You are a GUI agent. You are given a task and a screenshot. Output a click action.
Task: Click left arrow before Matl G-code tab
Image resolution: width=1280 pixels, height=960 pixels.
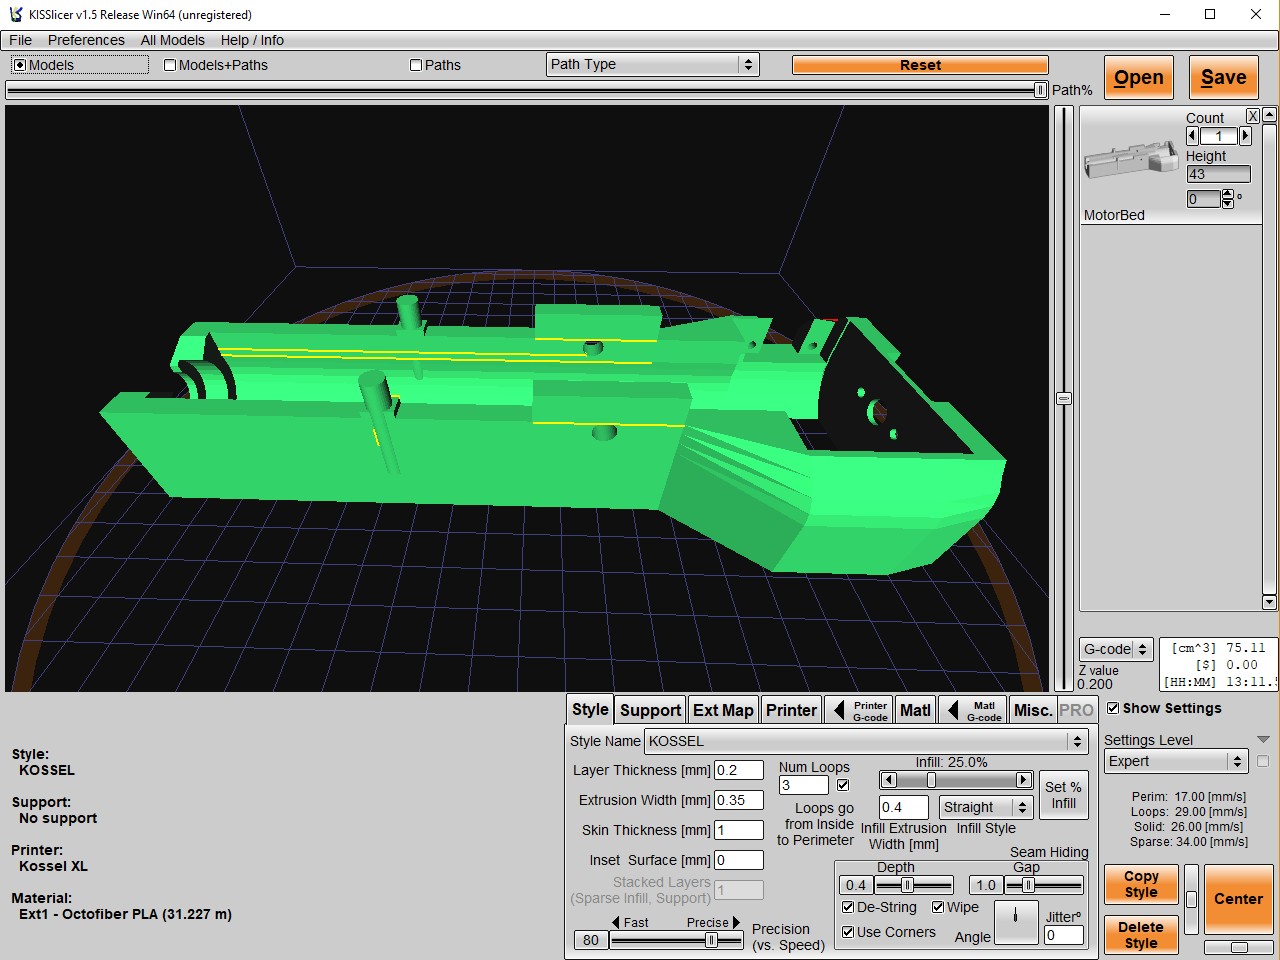pyautogui.click(x=953, y=710)
